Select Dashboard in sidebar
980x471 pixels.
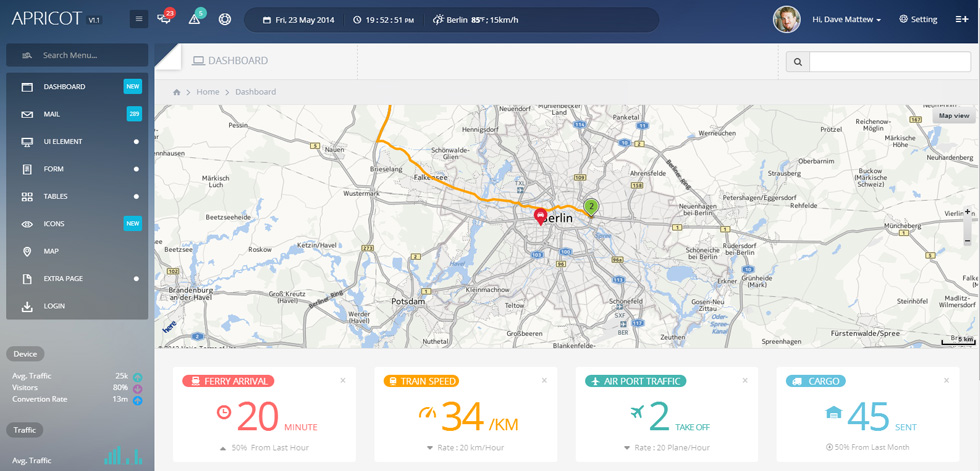click(78, 87)
